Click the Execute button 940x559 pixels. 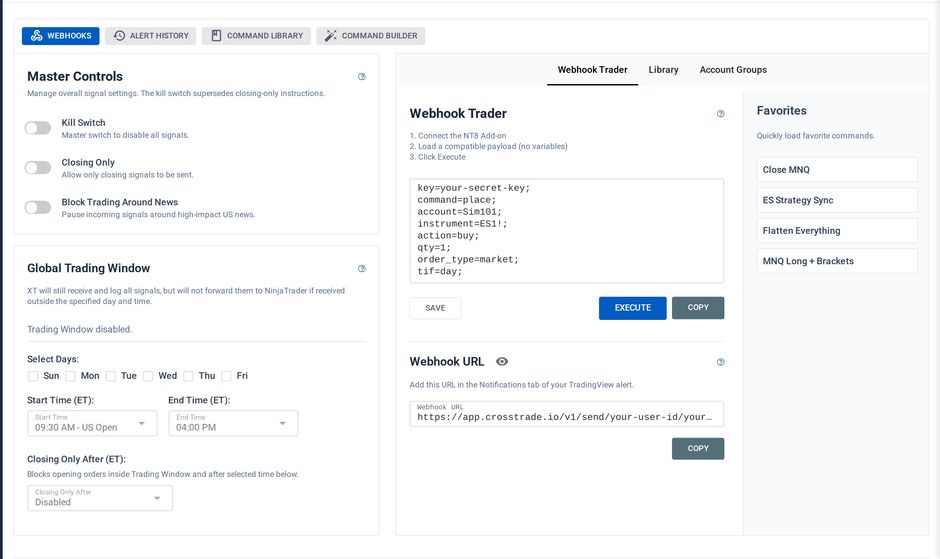point(632,308)
